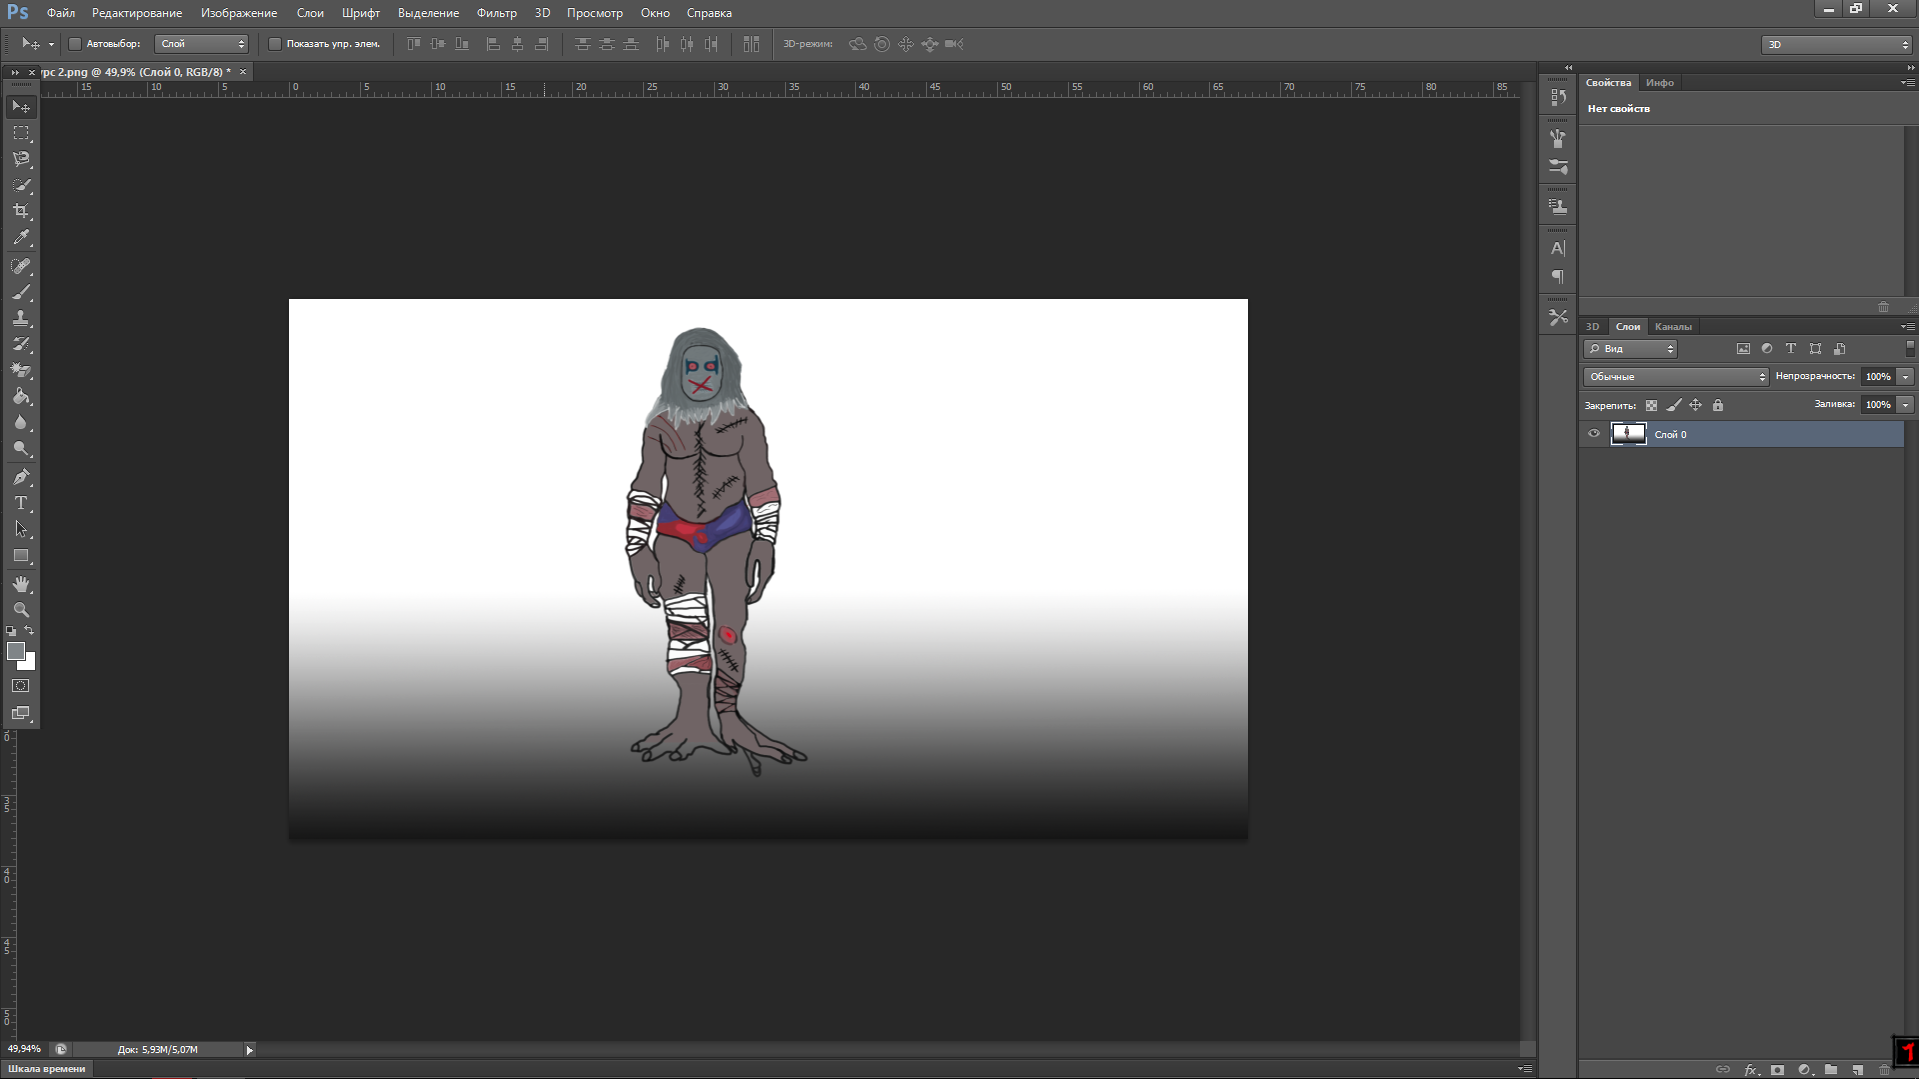Open the 3D workspace dropdown
1919x1079 pixels.
tap(1836, 44)
